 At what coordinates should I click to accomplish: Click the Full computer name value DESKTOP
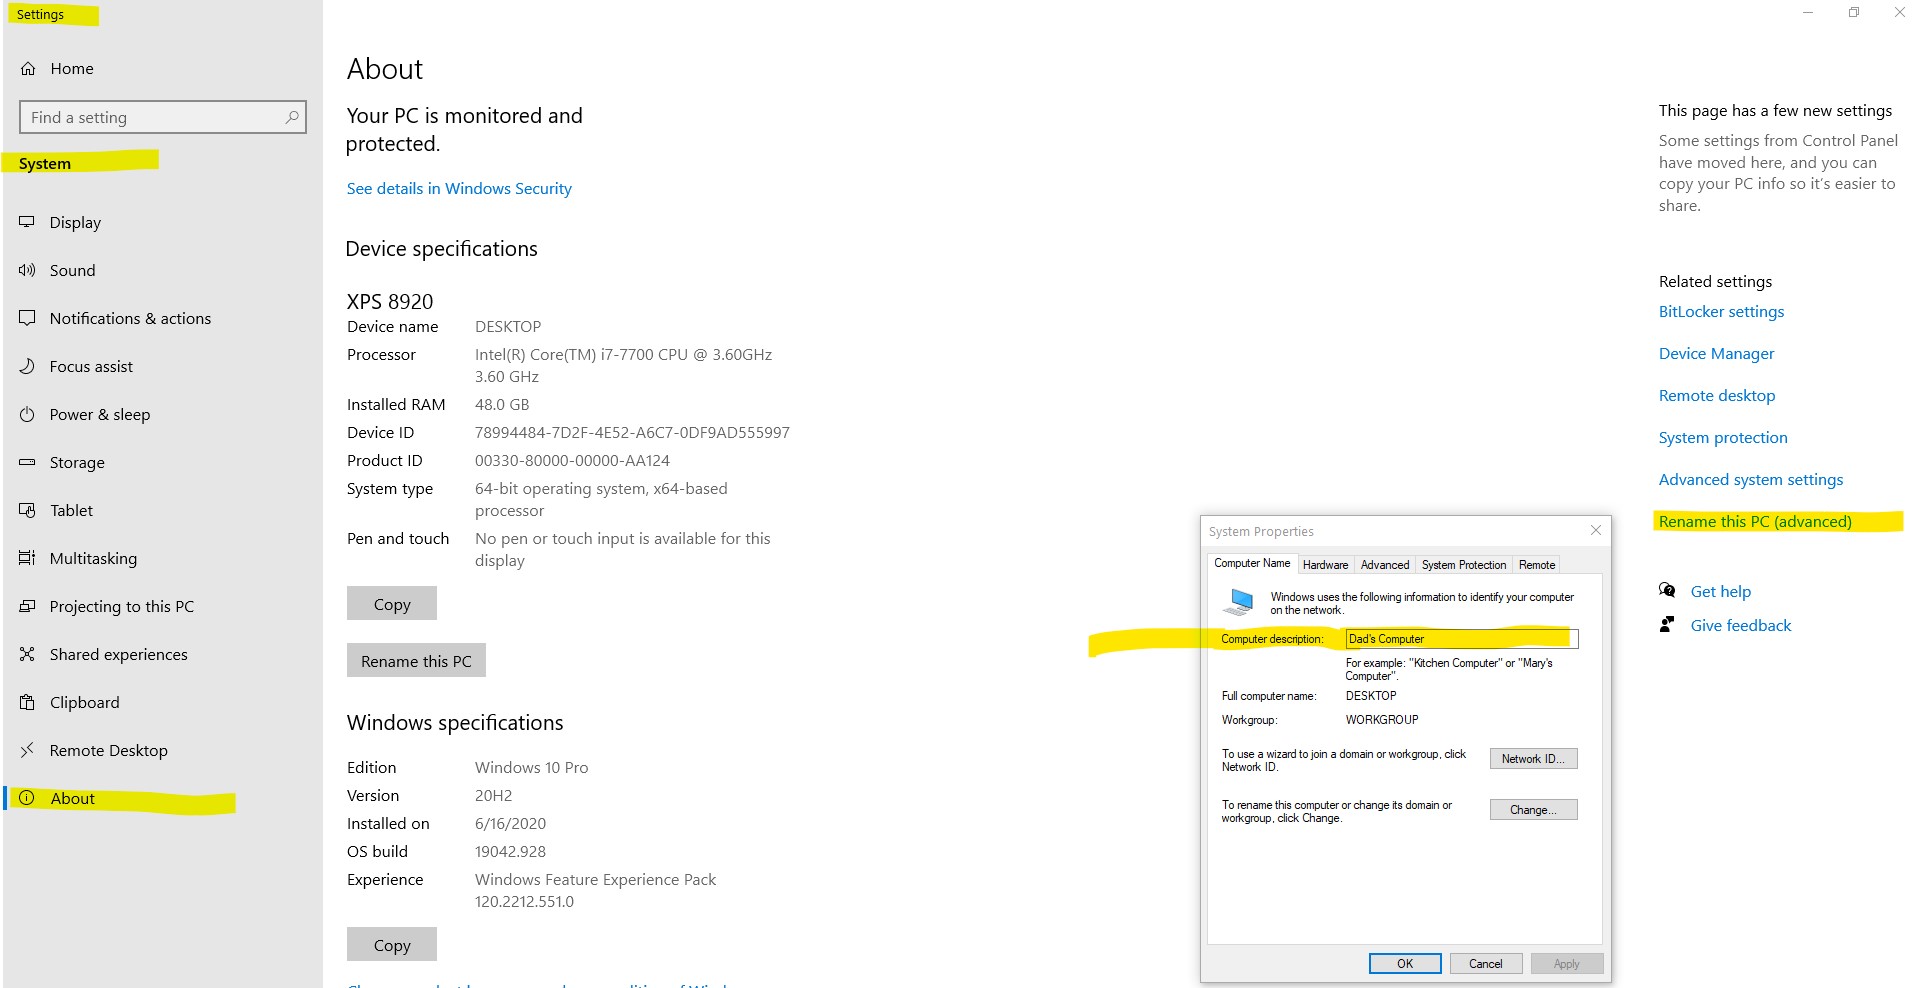[x=1371, y=696]
